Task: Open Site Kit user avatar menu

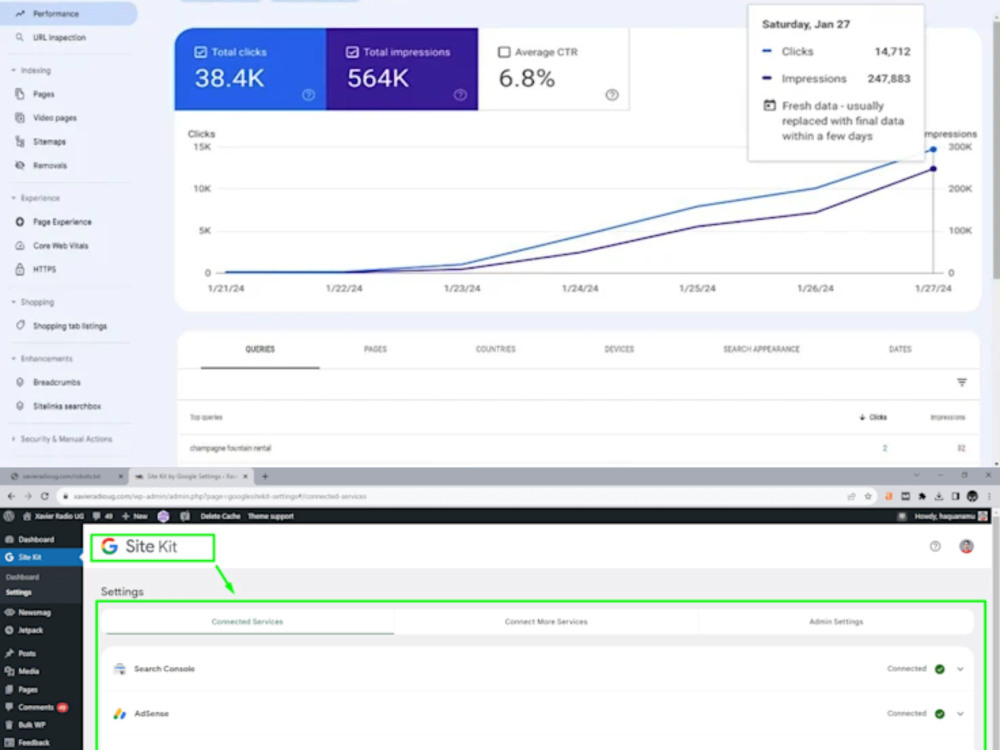Action: tap(966, 546)
